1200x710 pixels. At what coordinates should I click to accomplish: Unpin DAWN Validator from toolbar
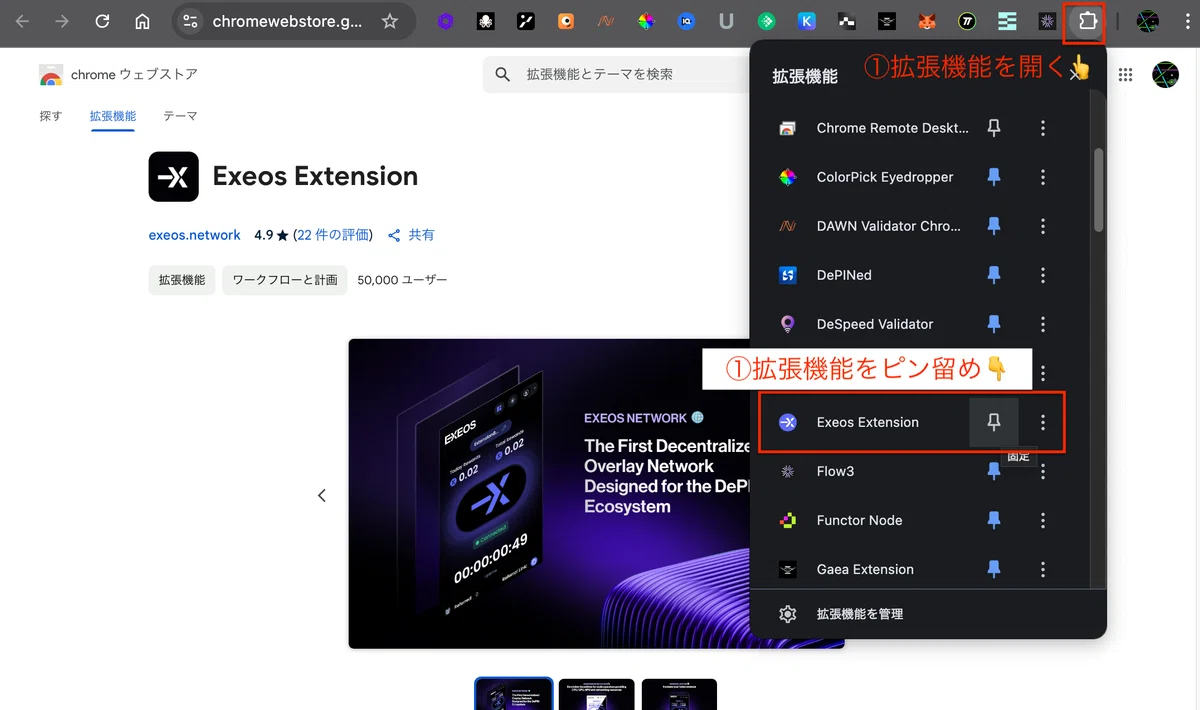coord(994,226)
